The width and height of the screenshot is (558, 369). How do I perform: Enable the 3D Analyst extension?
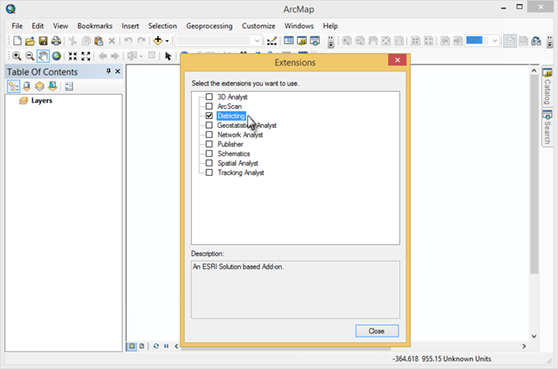(209, 97)
